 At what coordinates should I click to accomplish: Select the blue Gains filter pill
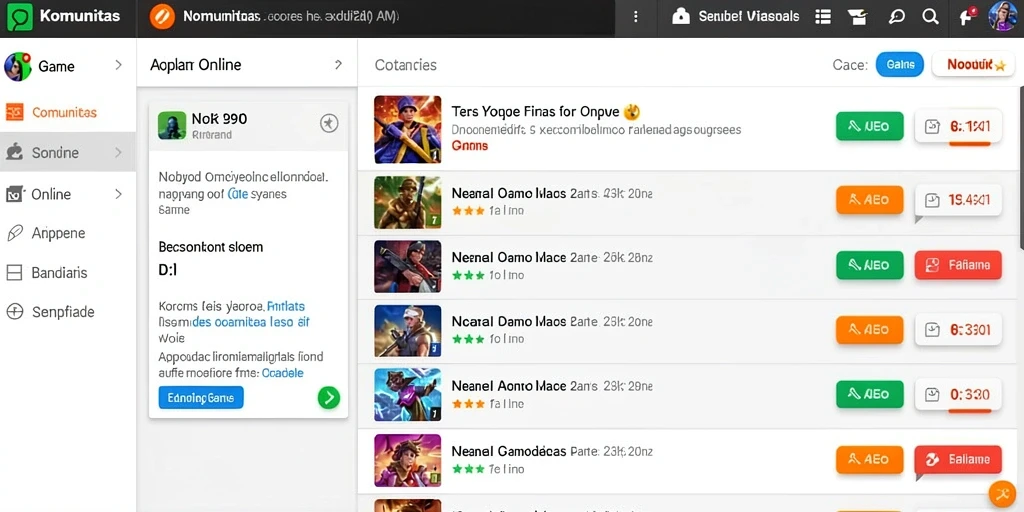[x=899, y=65]
